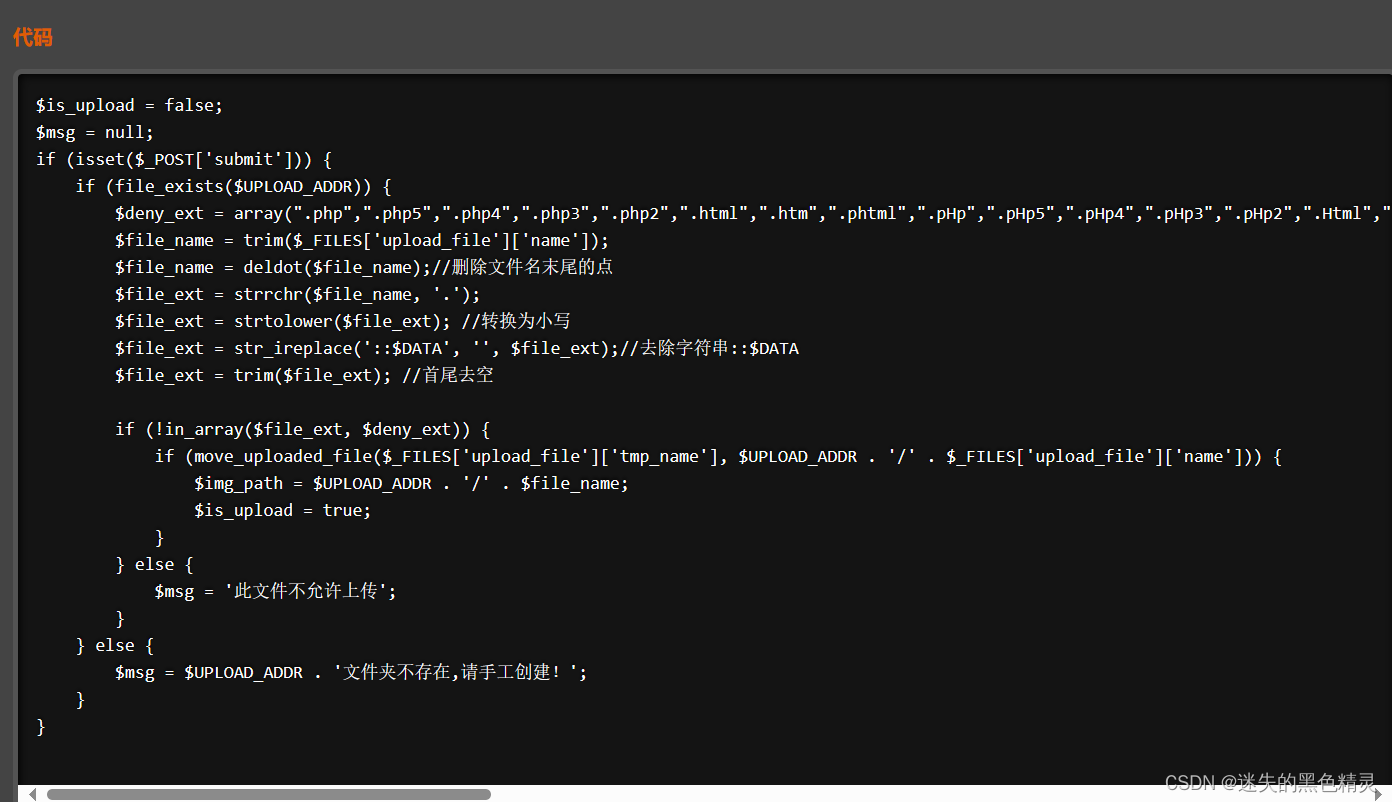Viewport: 1392px width, 802px height.
Task: Click the str_ireplace('::$DATA' line
Action: pyautogui.click(x=457, y=348)
